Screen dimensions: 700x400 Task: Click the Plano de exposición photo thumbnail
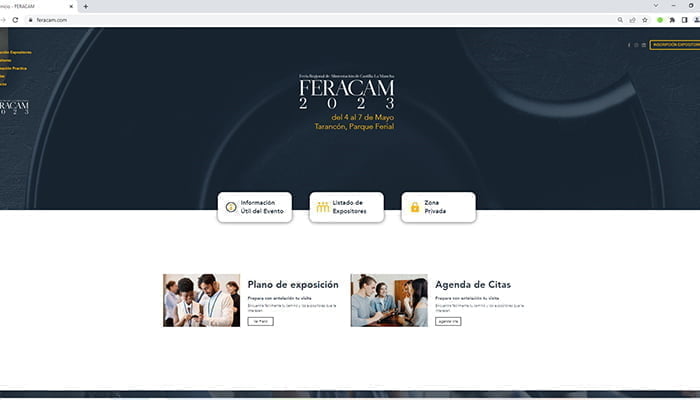coord(202,300)
